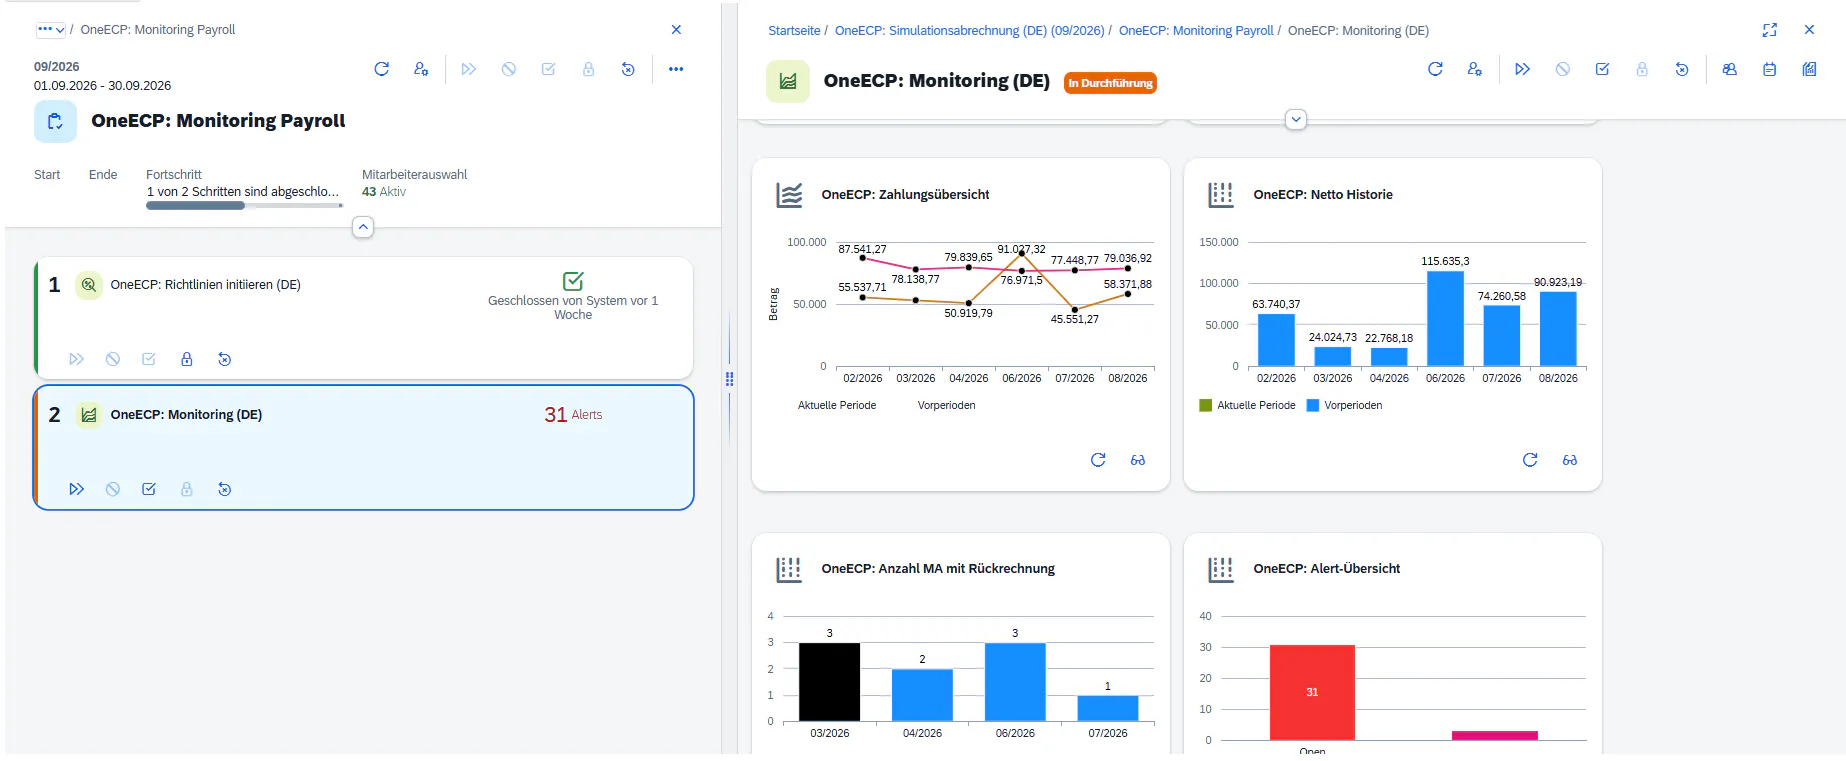Viewport: 1846px width, 761px height.
Task: Click the lock icon in step 1 card
Action: coord(186,359)
